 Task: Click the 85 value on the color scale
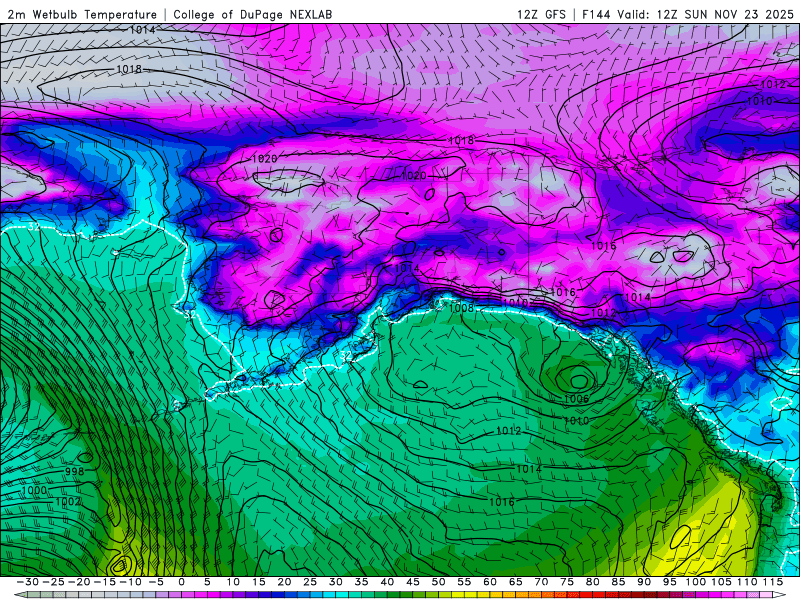pyautogui.click(x=618, y=582)
